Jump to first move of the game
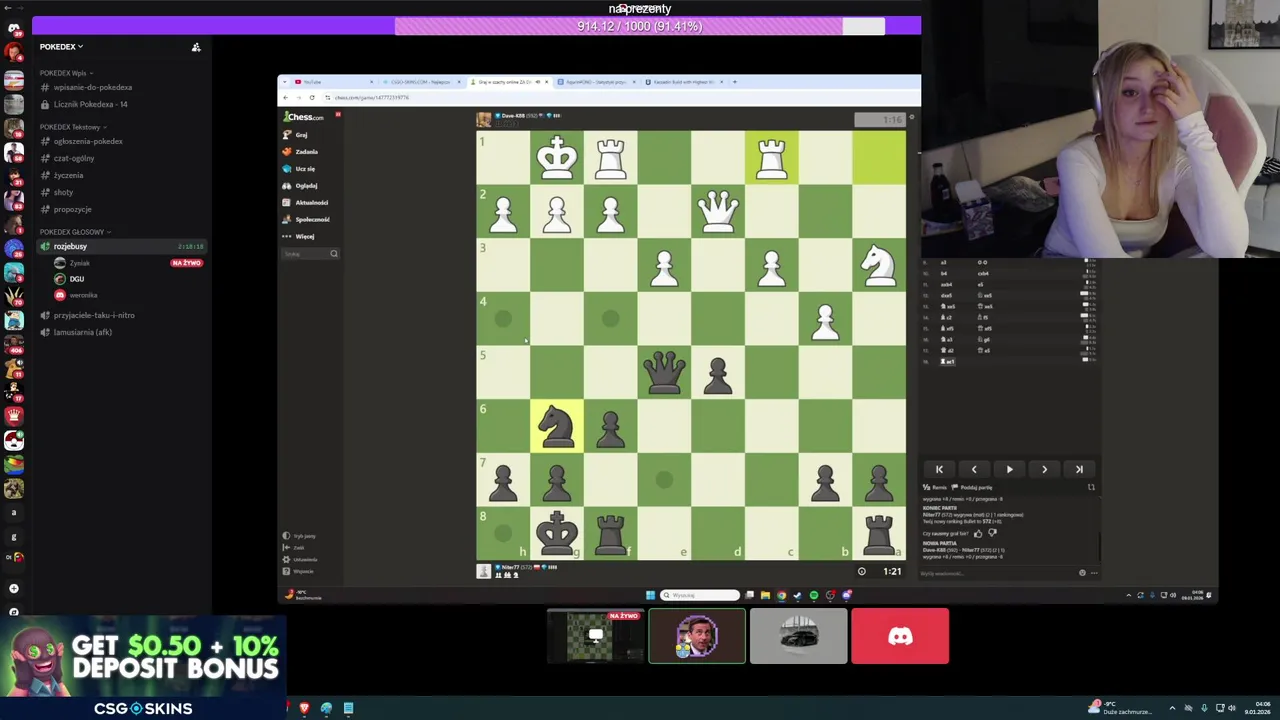This screenshot has width=1280, height=720. [x=939, y=469]
